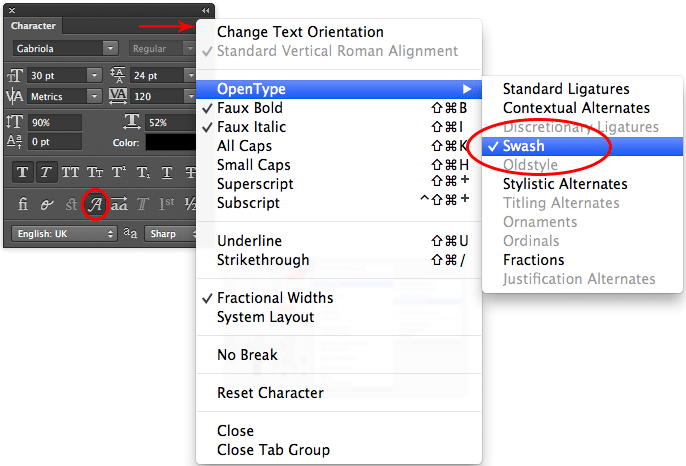The width and height of the screenshot is (686, 466).
Task: Toggle Faux Bold button in Character panel
Action: point(21,173)
